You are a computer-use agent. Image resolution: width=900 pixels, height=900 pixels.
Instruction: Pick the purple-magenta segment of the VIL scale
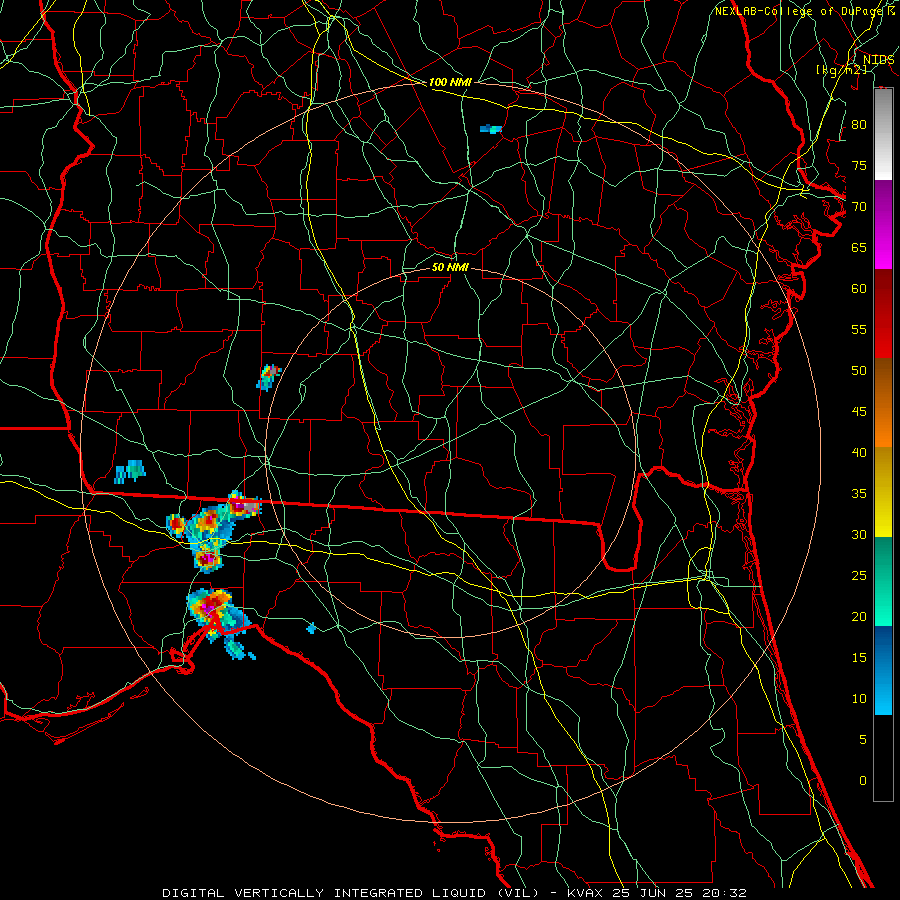tap(883, 225)
